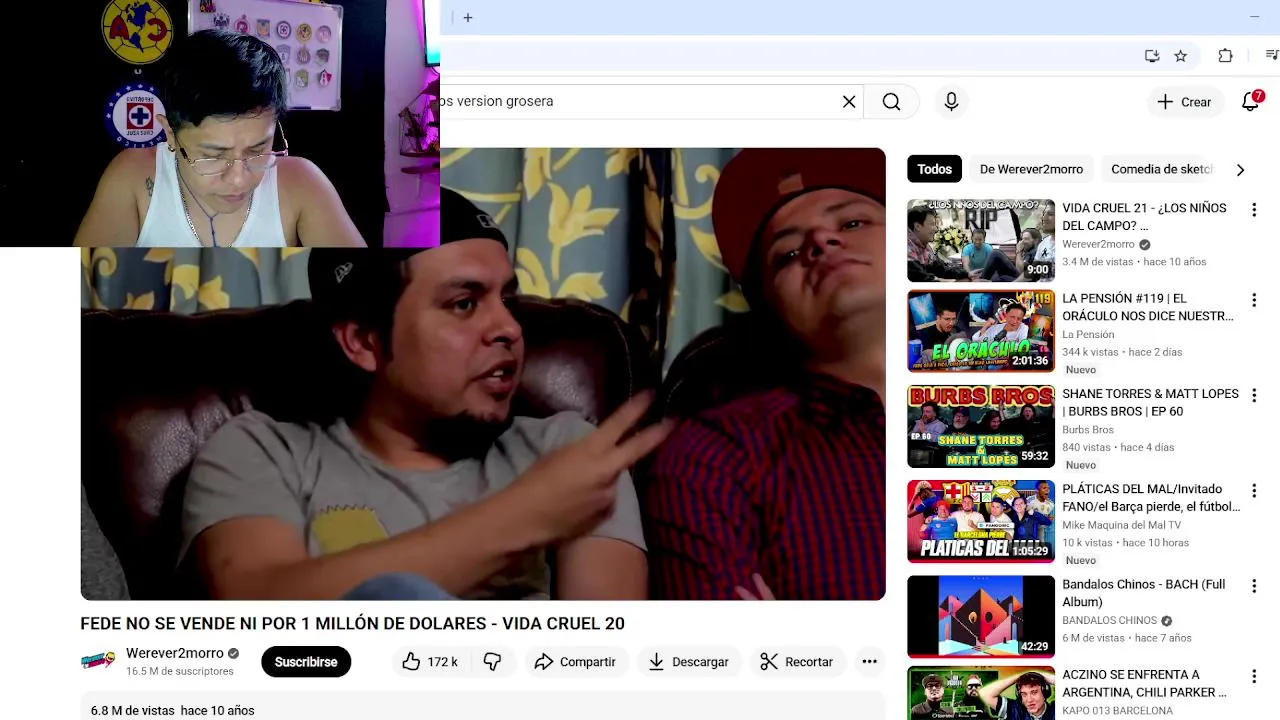The image size is (1280, 720).
Task: Open title 'SHANE TORRES & MATT LOPES'
Action: tap(1150, 402)
